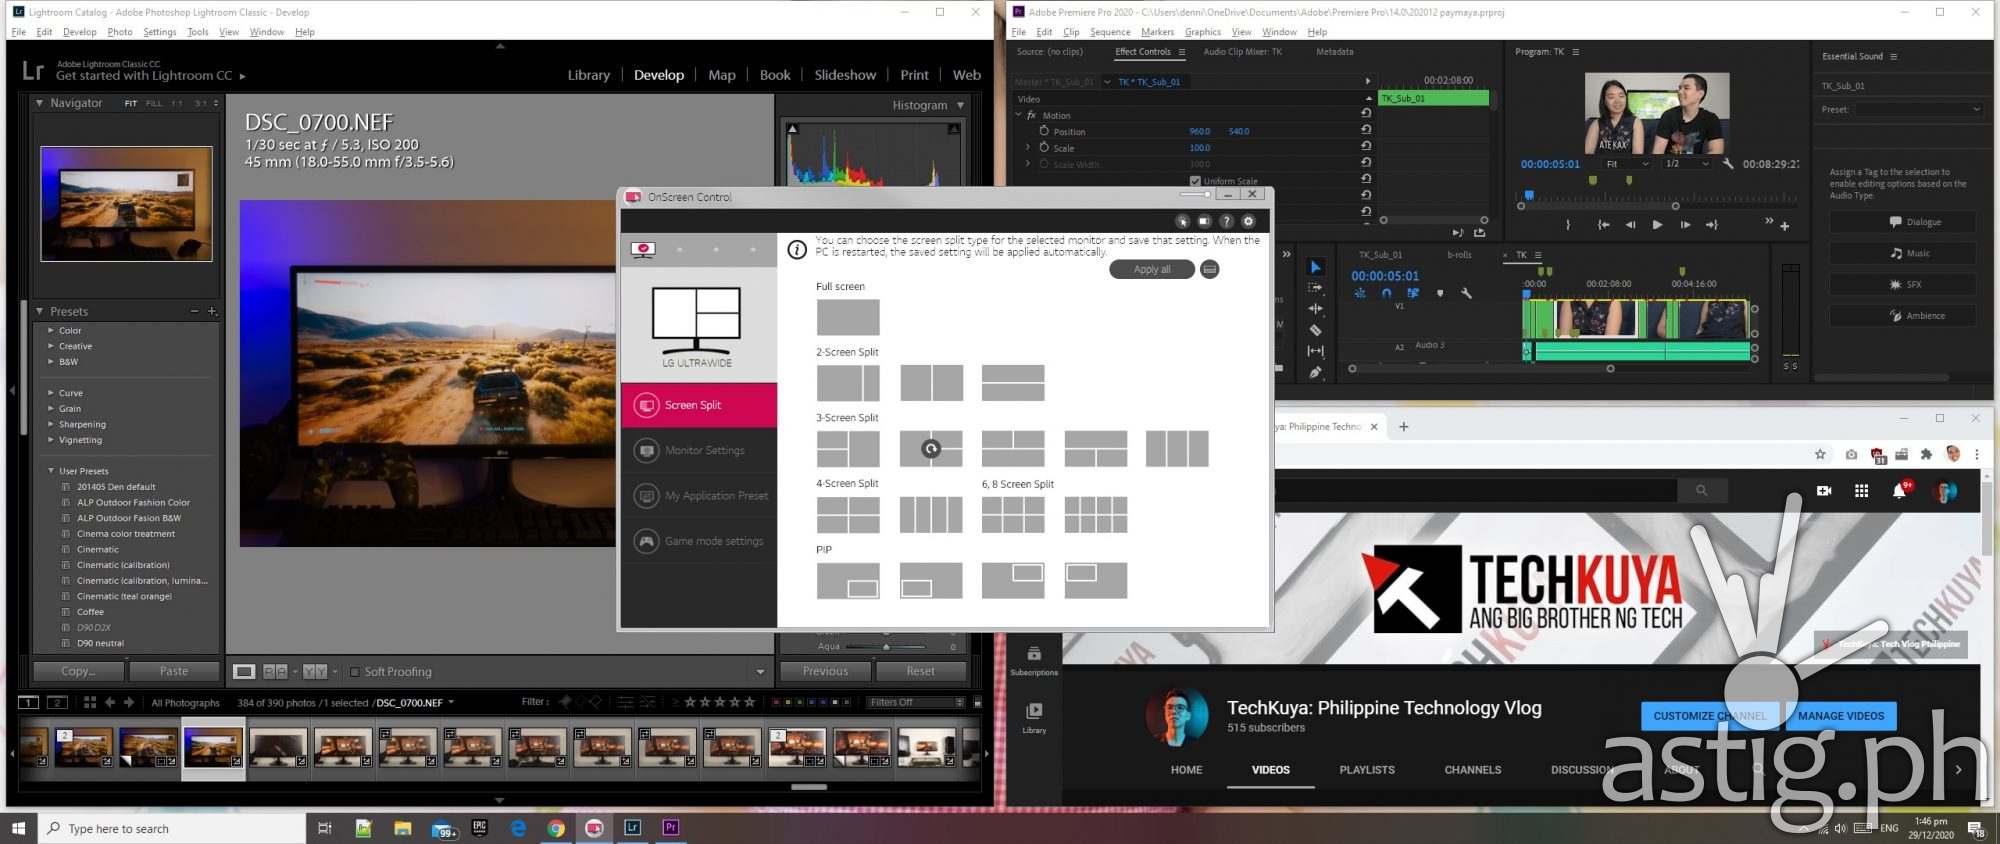Toggle the Motion fx effect
Image resolution: width=2000 pixels, height=844 pixels.
[1032, 115]
